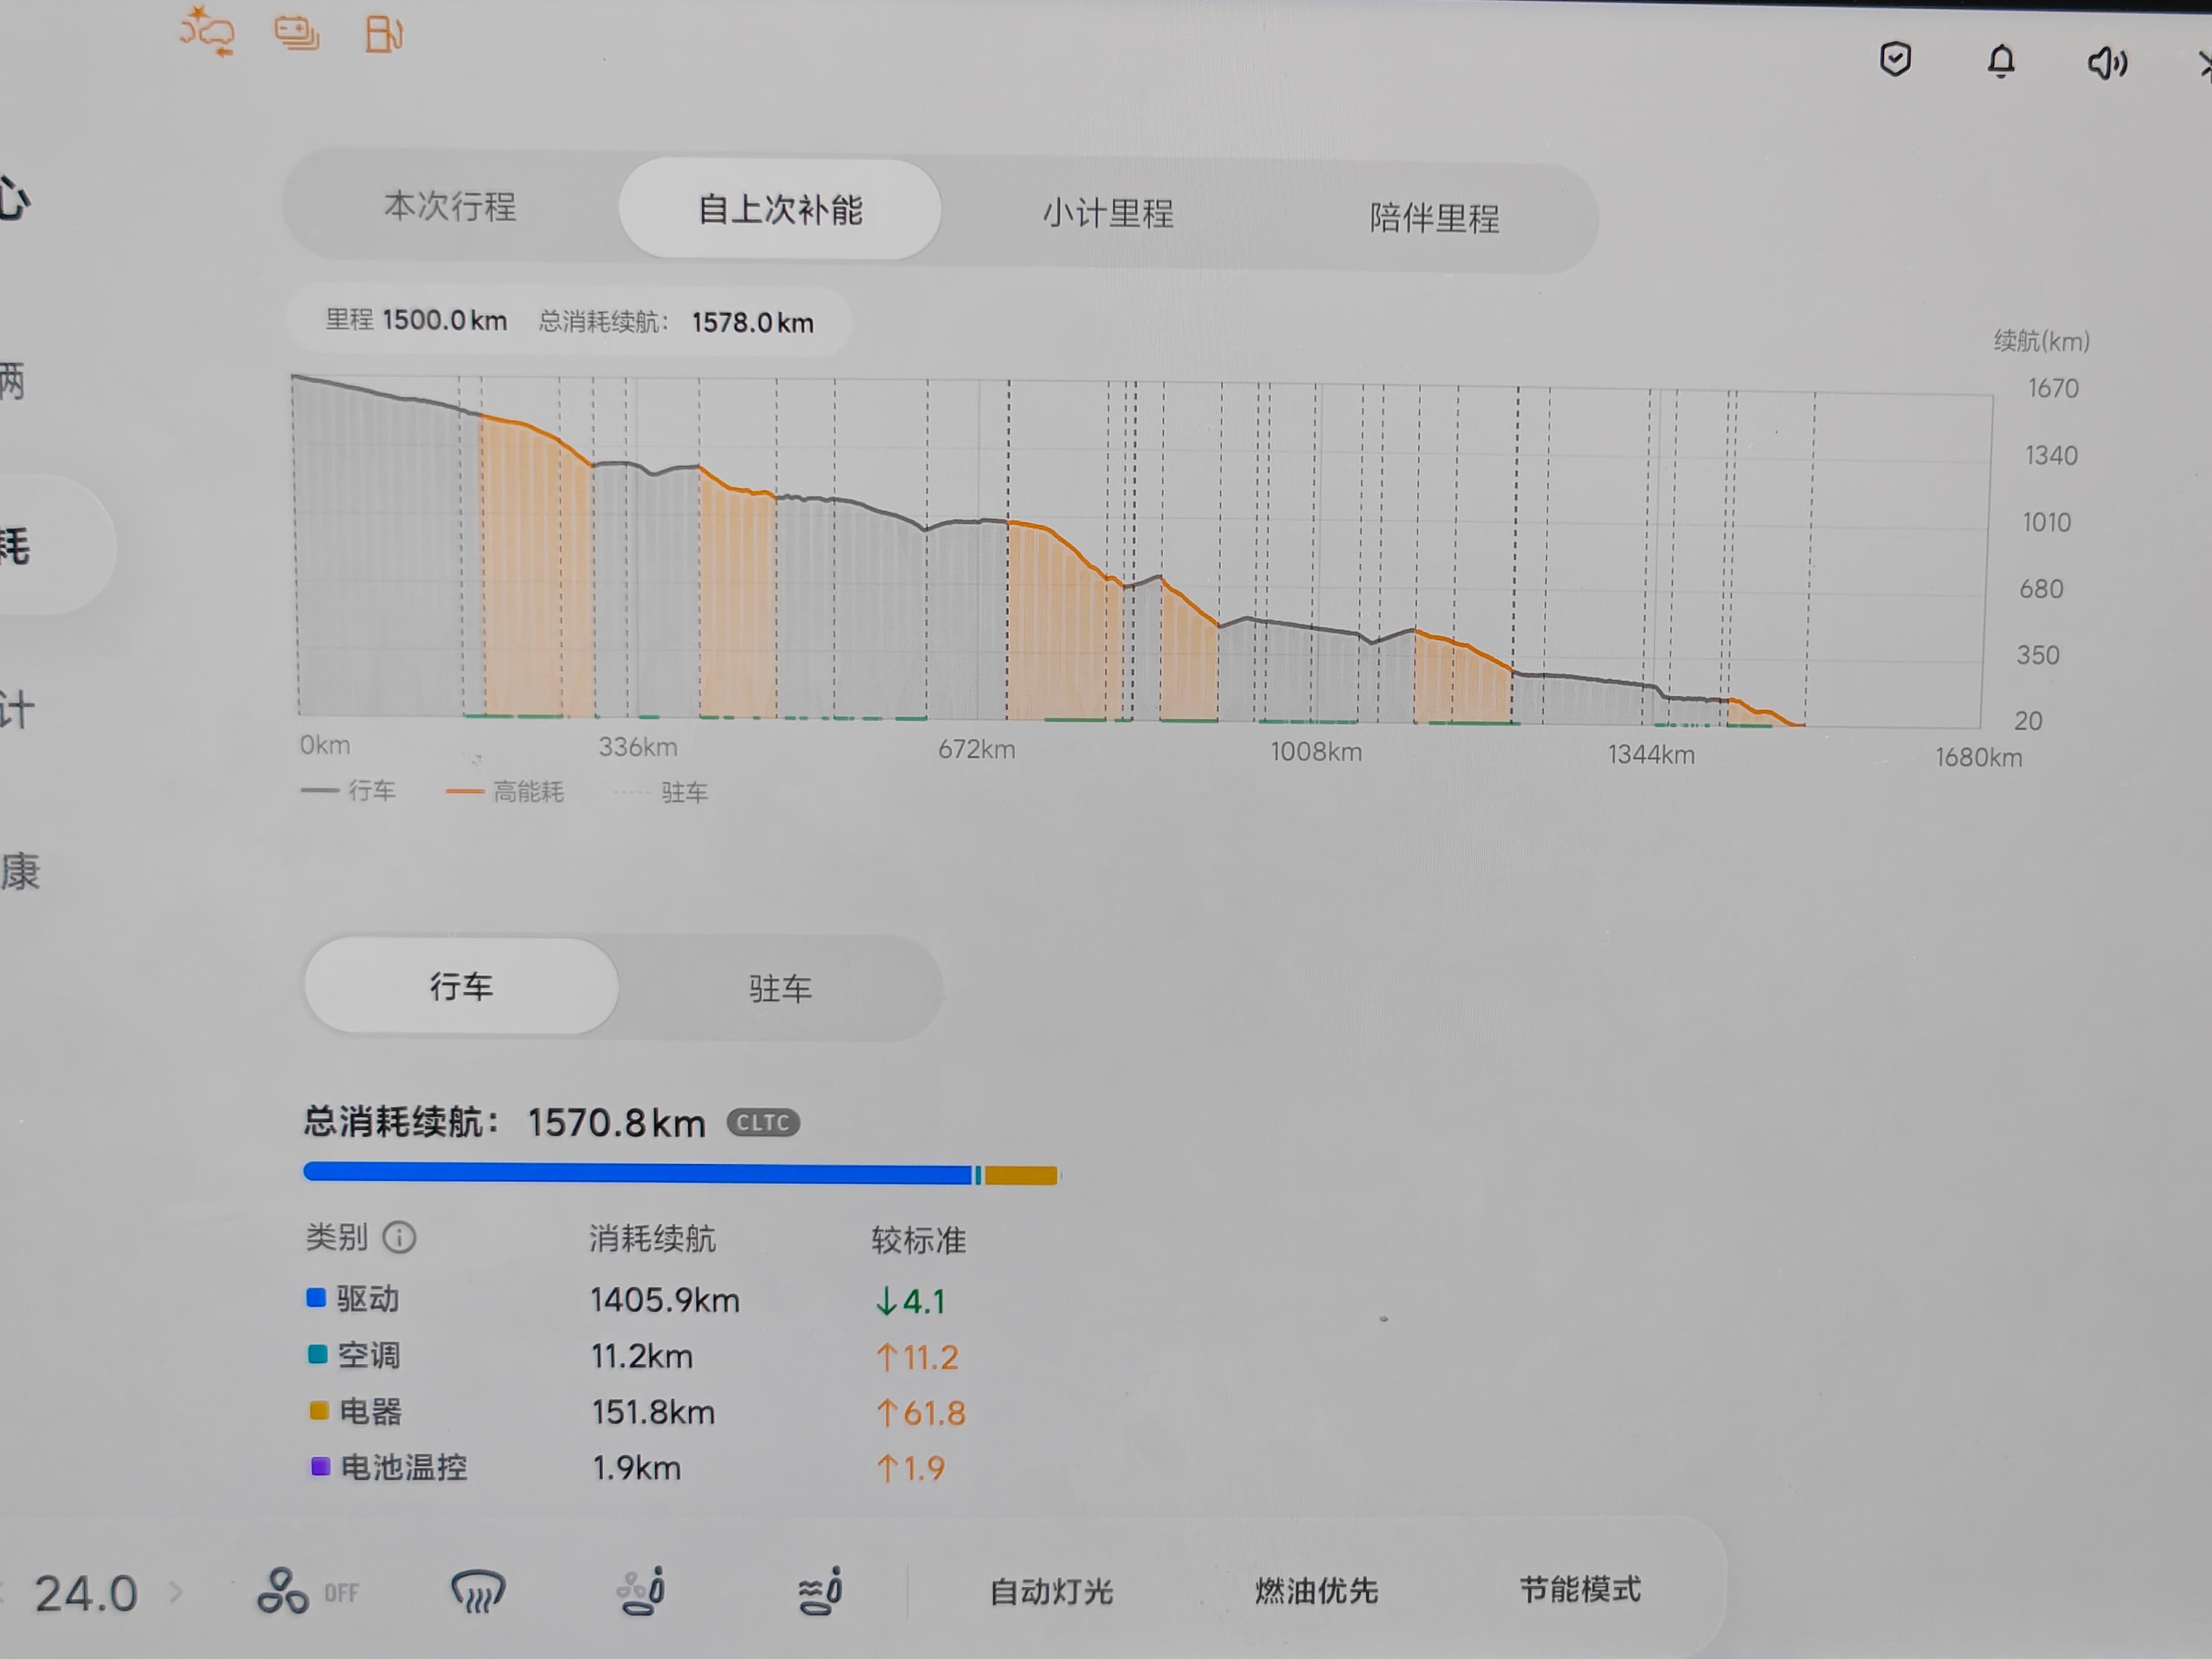Tap the 高能耗 chart legend entry
Image resolution: width=2212 pixels, height=1659 pixels.
pyautogui.click(x=505, y=791)
